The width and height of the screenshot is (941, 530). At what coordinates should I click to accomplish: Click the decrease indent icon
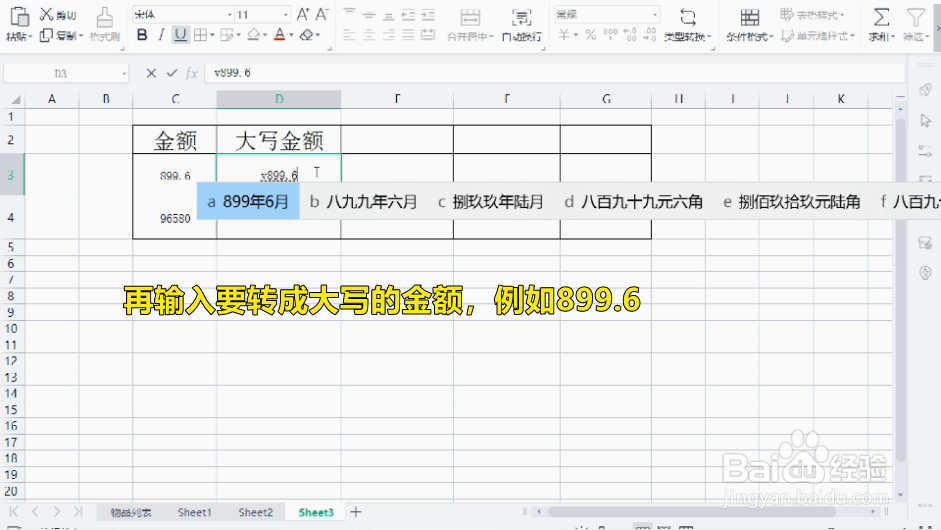409,14
